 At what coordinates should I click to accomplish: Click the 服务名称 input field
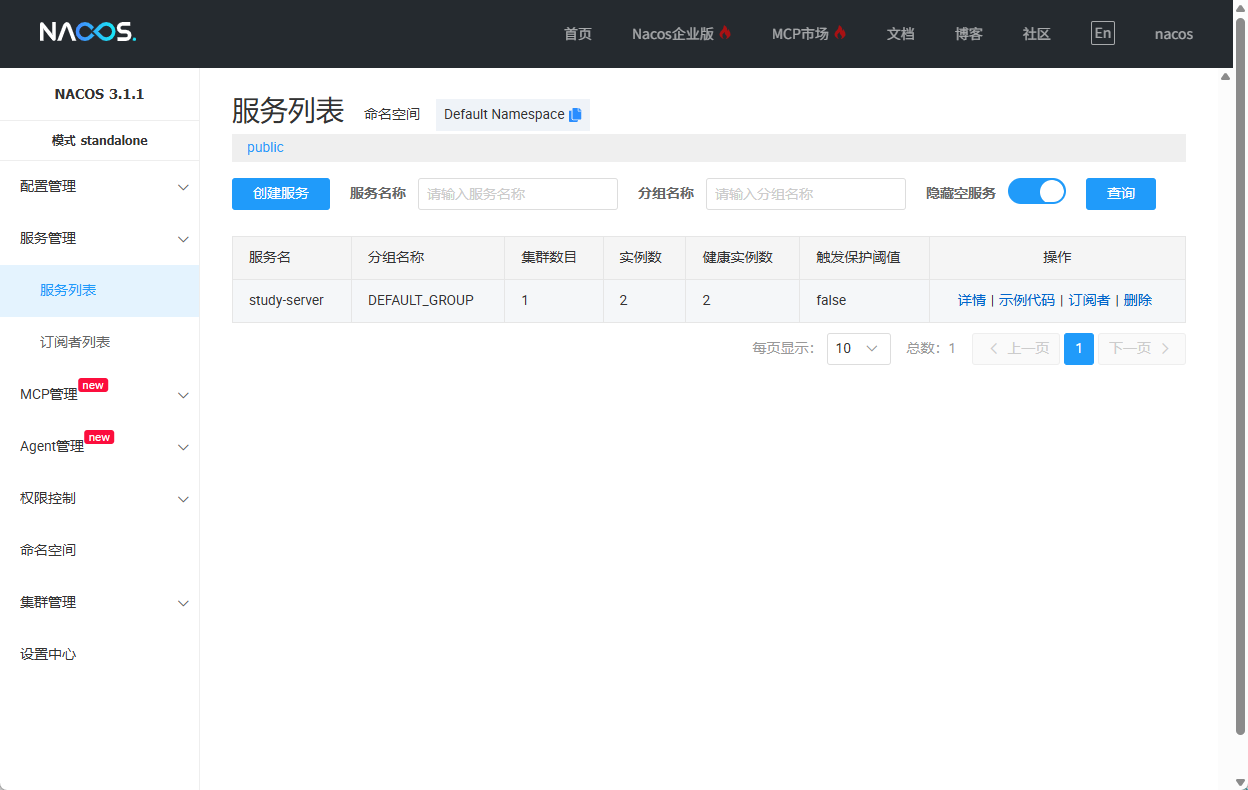[x=517, y=194]
